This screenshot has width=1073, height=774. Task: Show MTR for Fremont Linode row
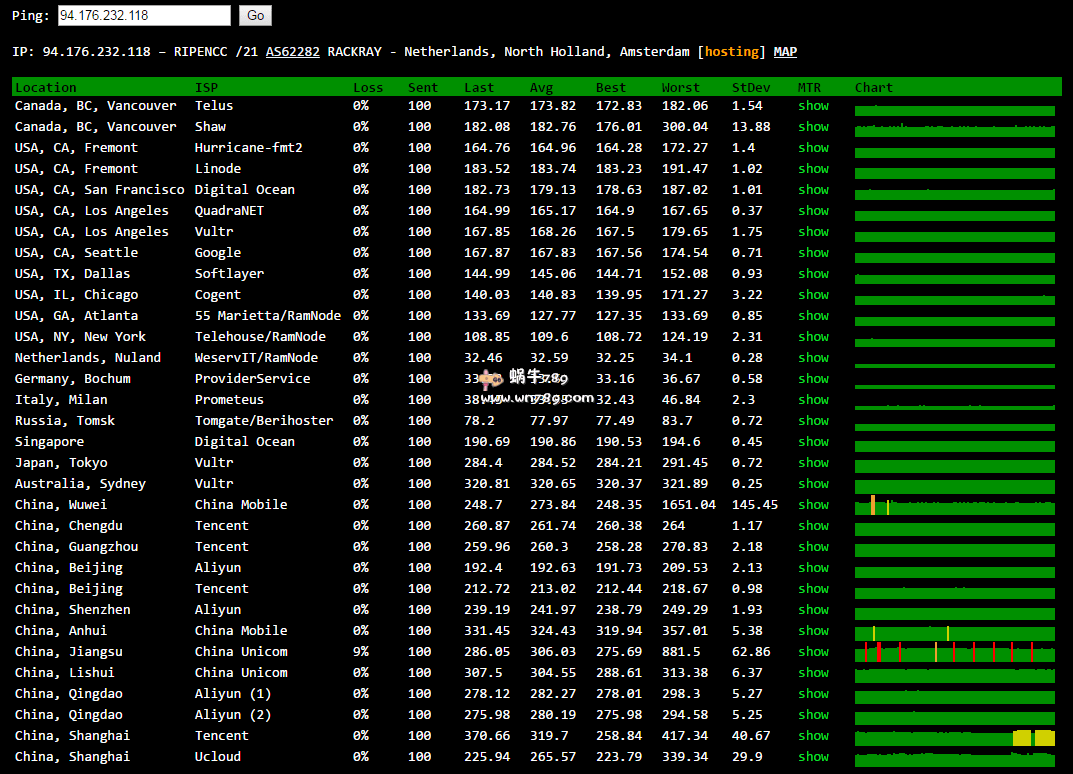click(813, 169)
